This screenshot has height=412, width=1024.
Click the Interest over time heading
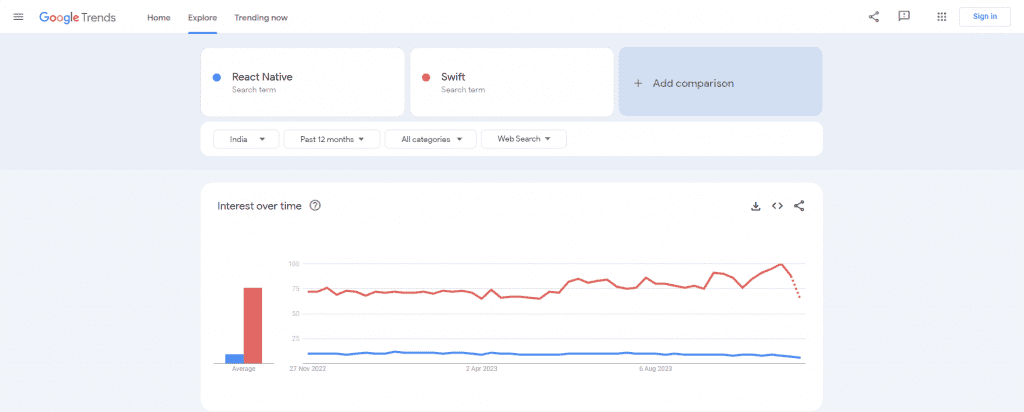(x=259, y=206)
